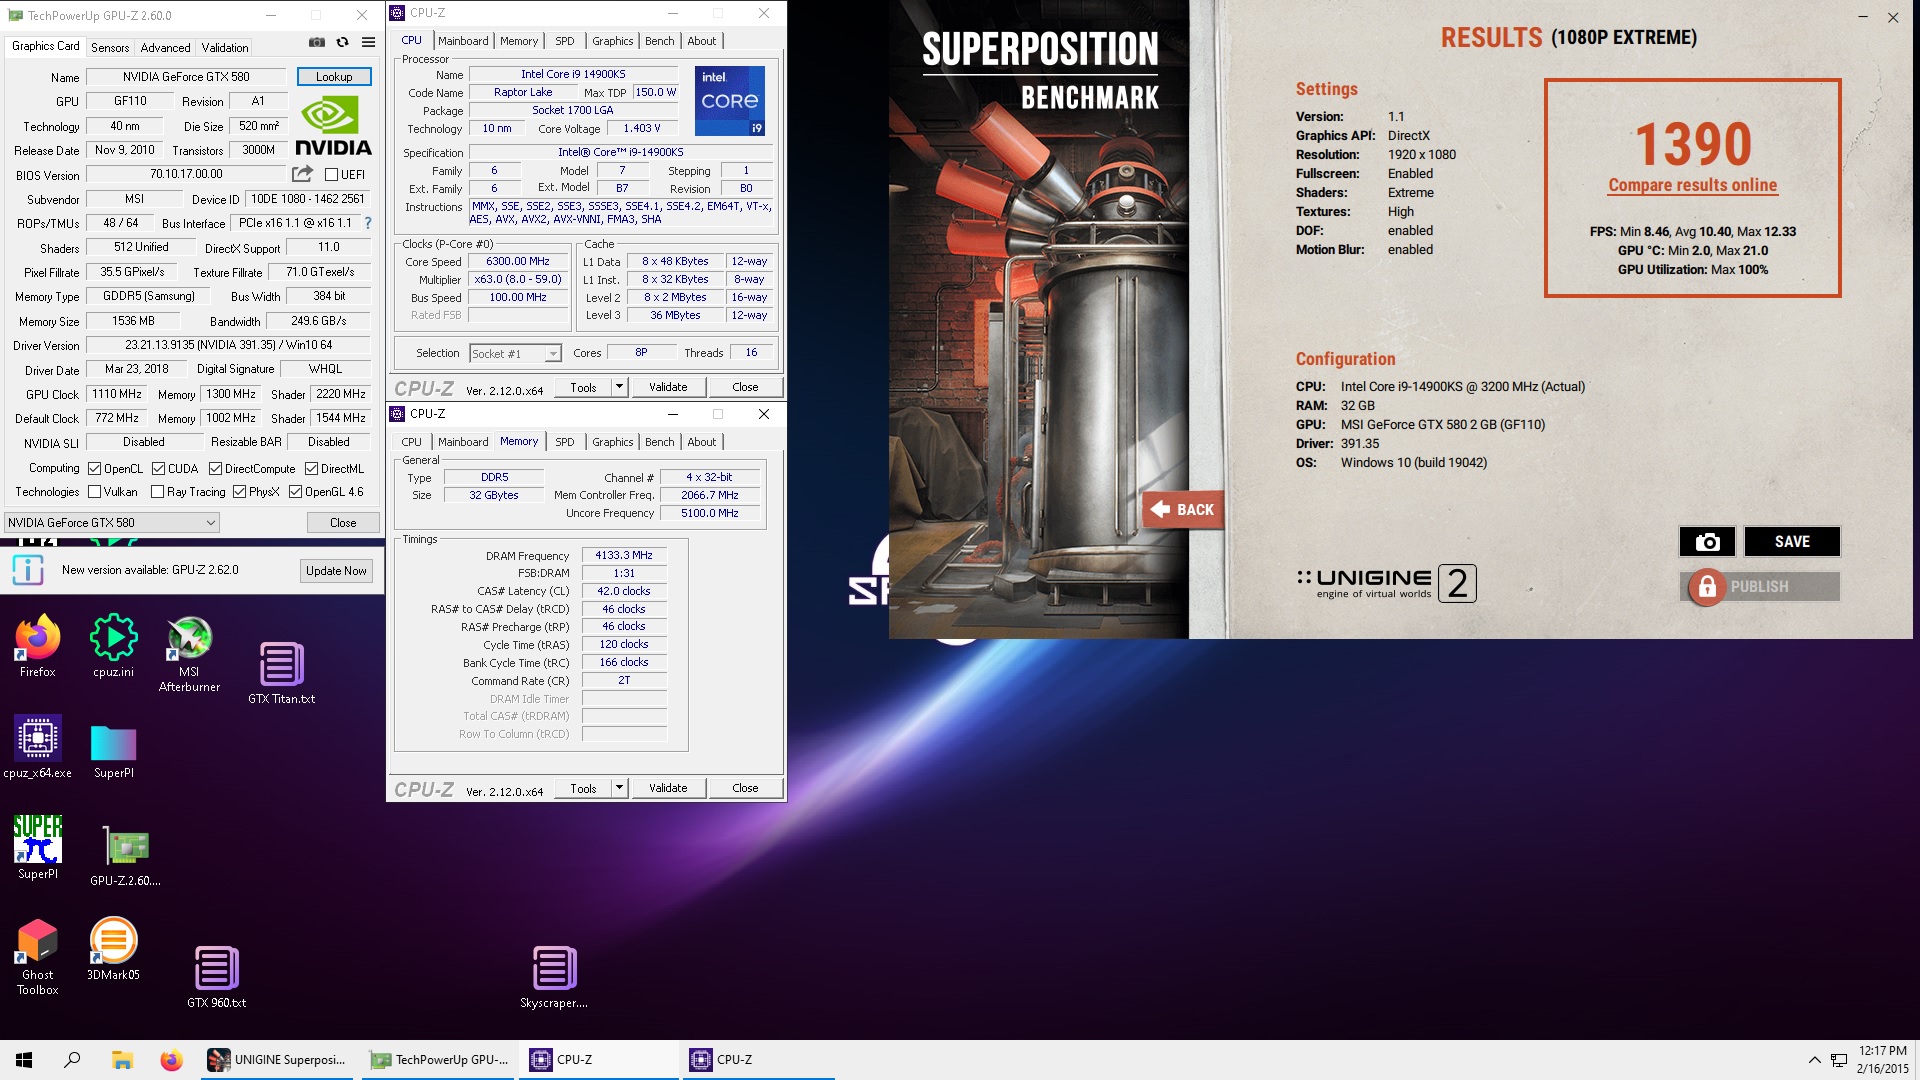Click the GPU Name field GeForce GTX 580
The image size is (1920, 1080).
187,77
